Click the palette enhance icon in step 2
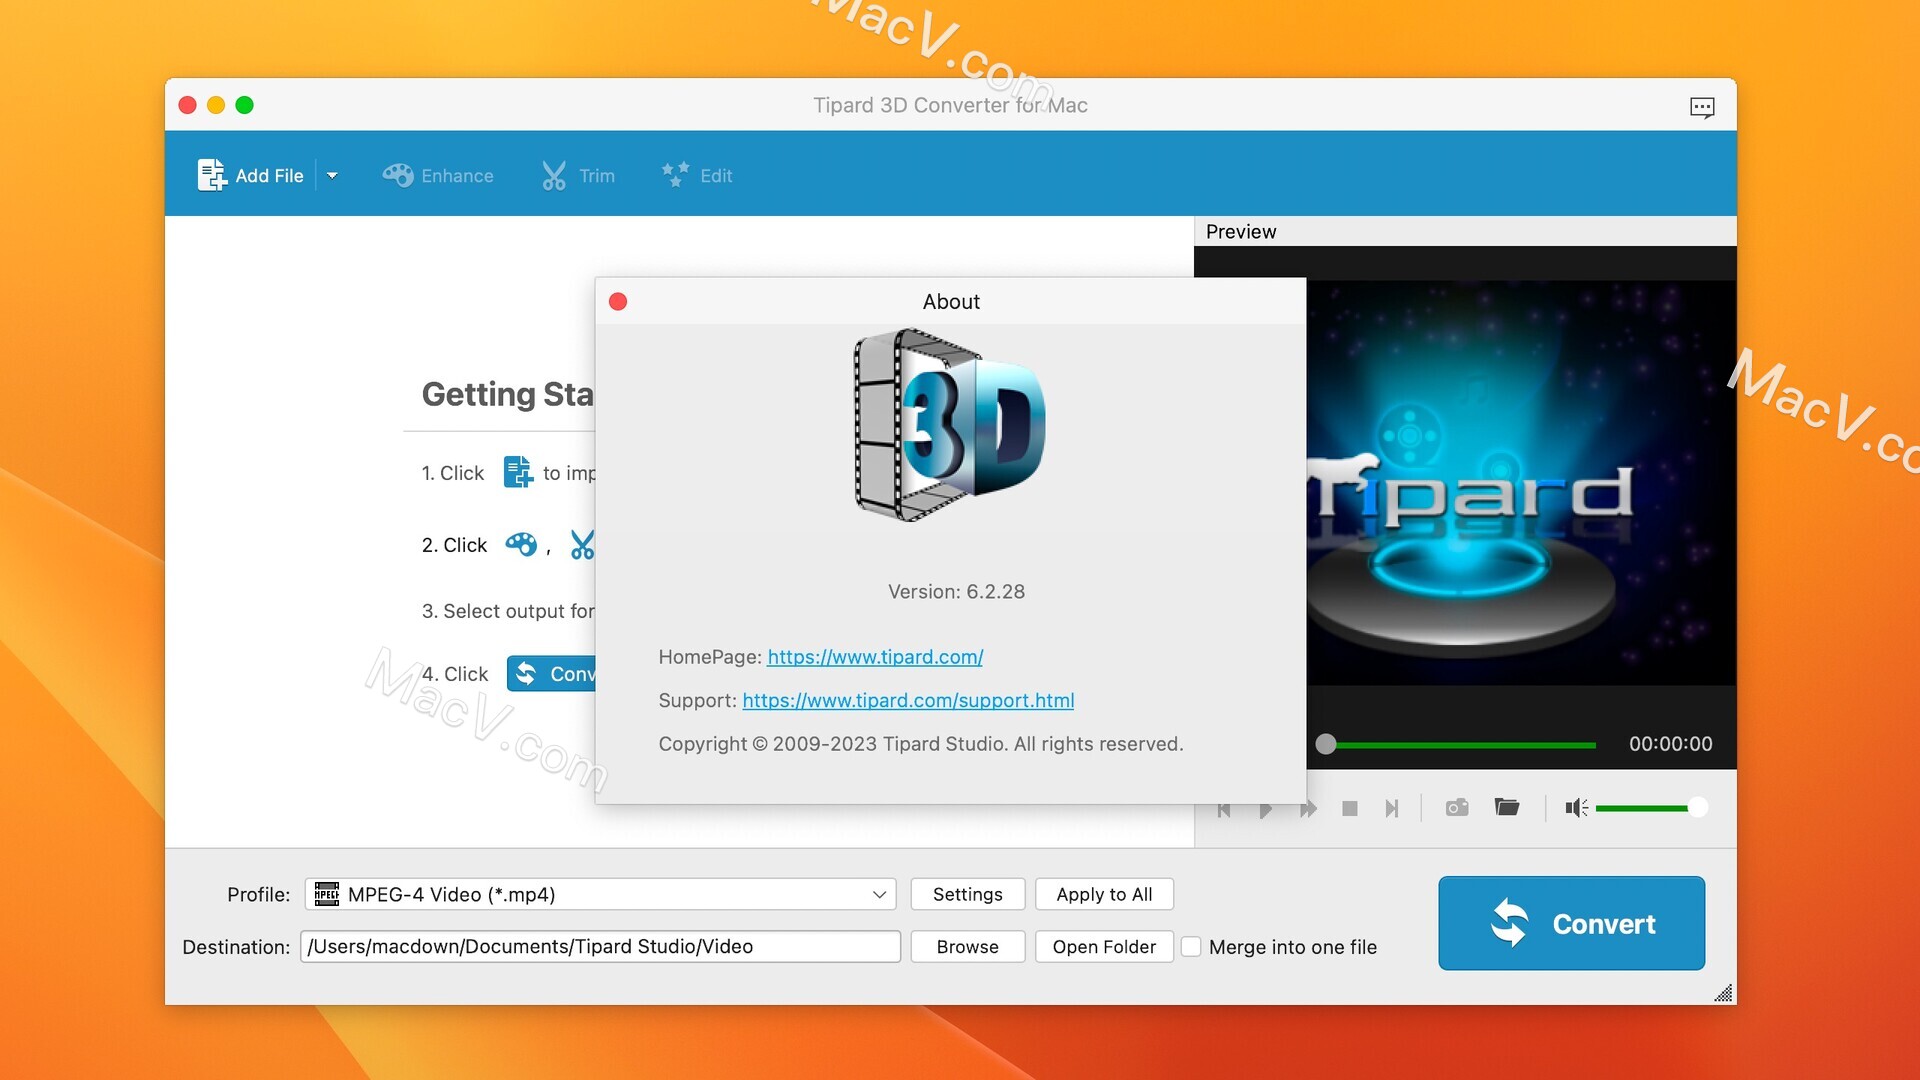Screen dimensions: 1920x1080 click(521, 544)
